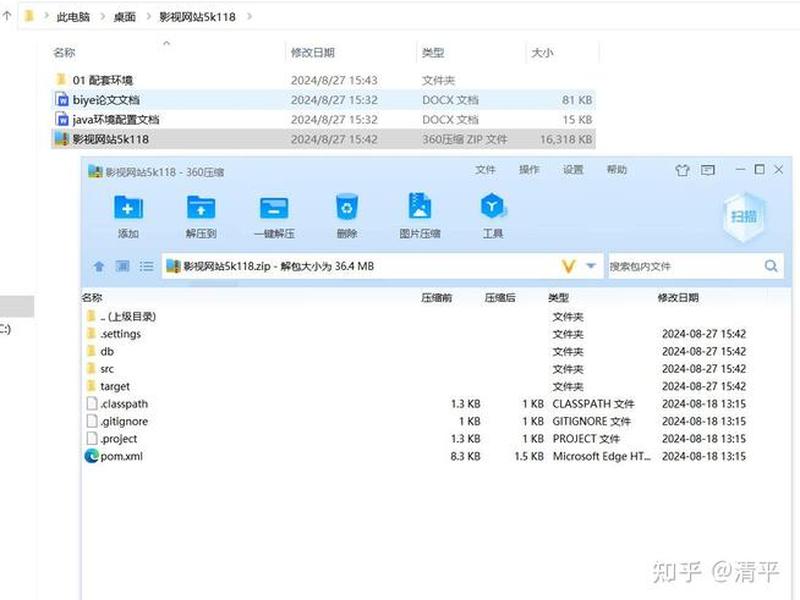Open the 设置 menu in 360压缩
This screenshot has height=600, width=800.
click(x=573, y=169)
